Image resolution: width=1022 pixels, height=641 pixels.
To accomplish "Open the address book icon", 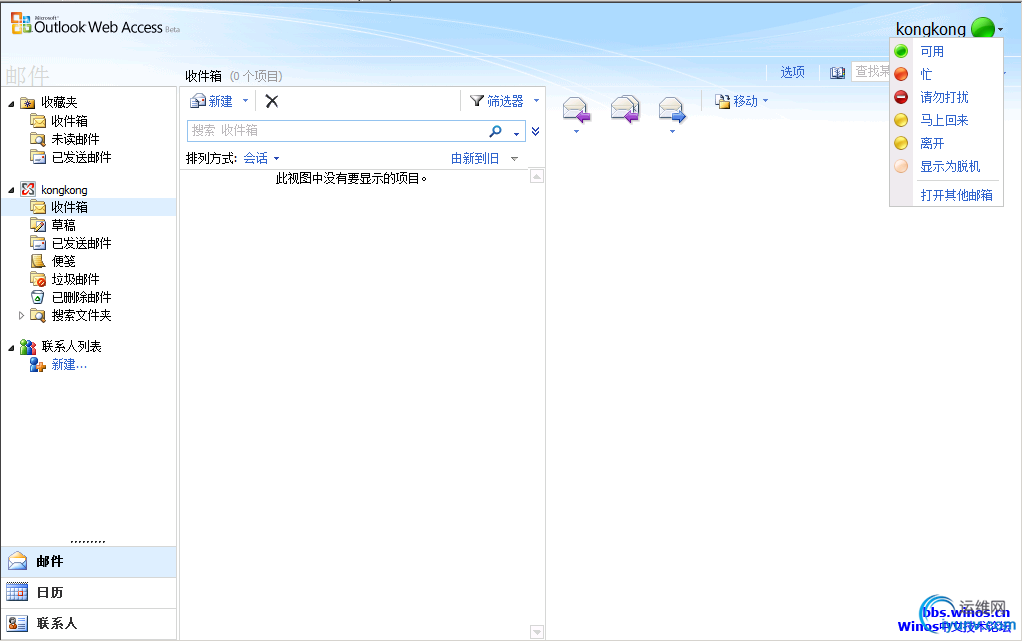I will pyautogui.click(x=838, y=72).
